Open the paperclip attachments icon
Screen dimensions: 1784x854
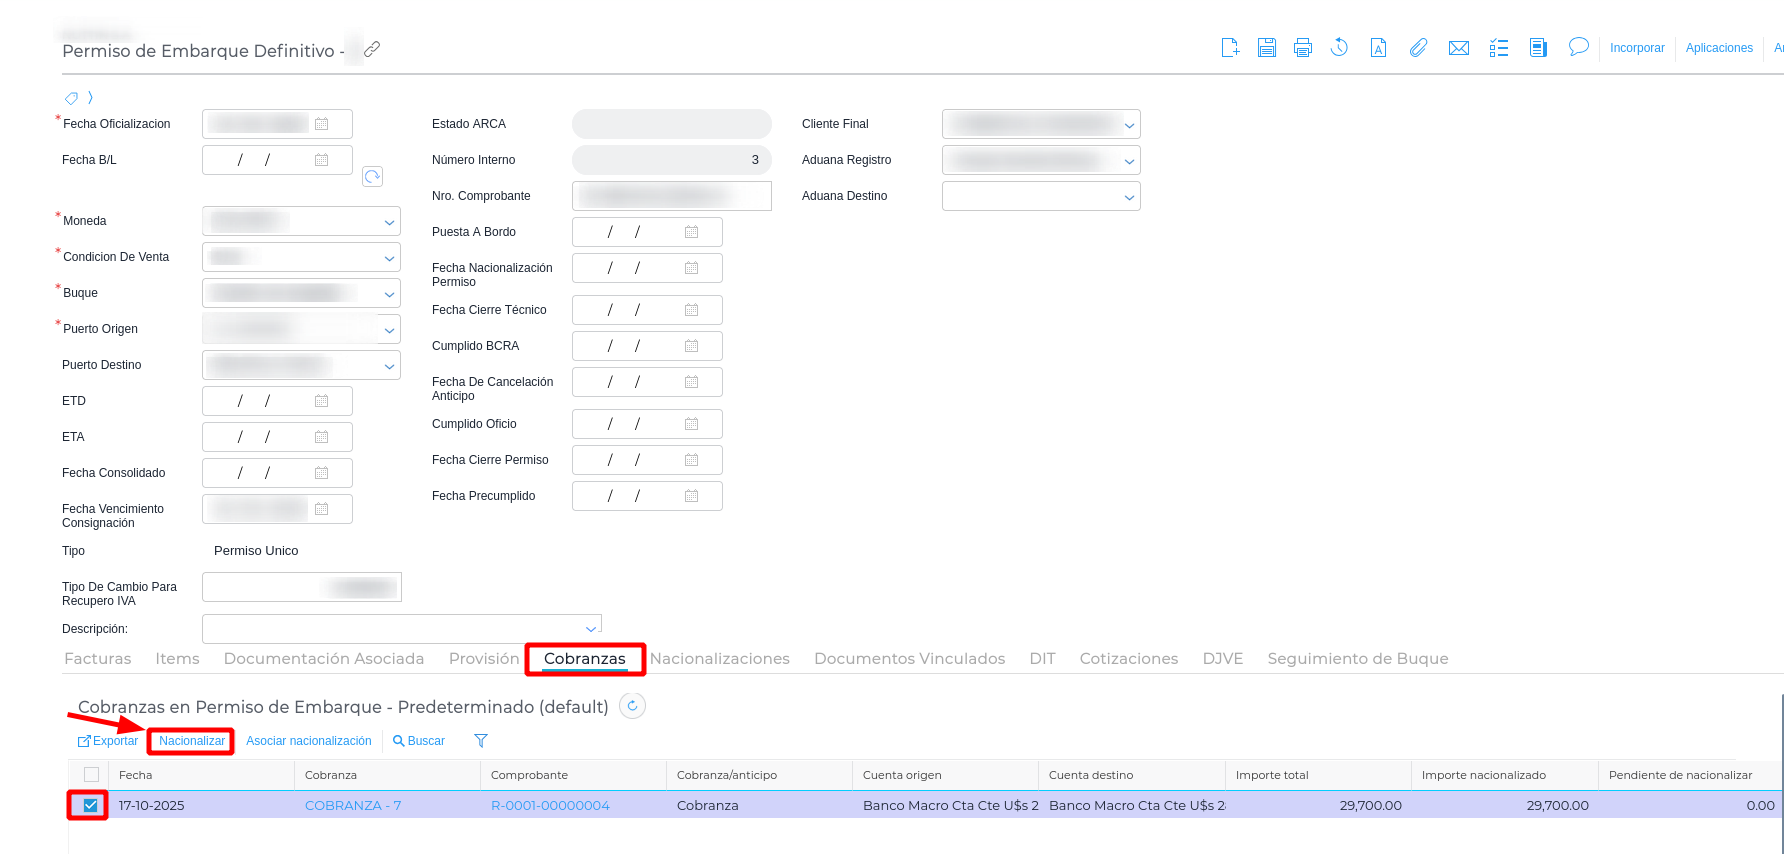coord(1418,47)
